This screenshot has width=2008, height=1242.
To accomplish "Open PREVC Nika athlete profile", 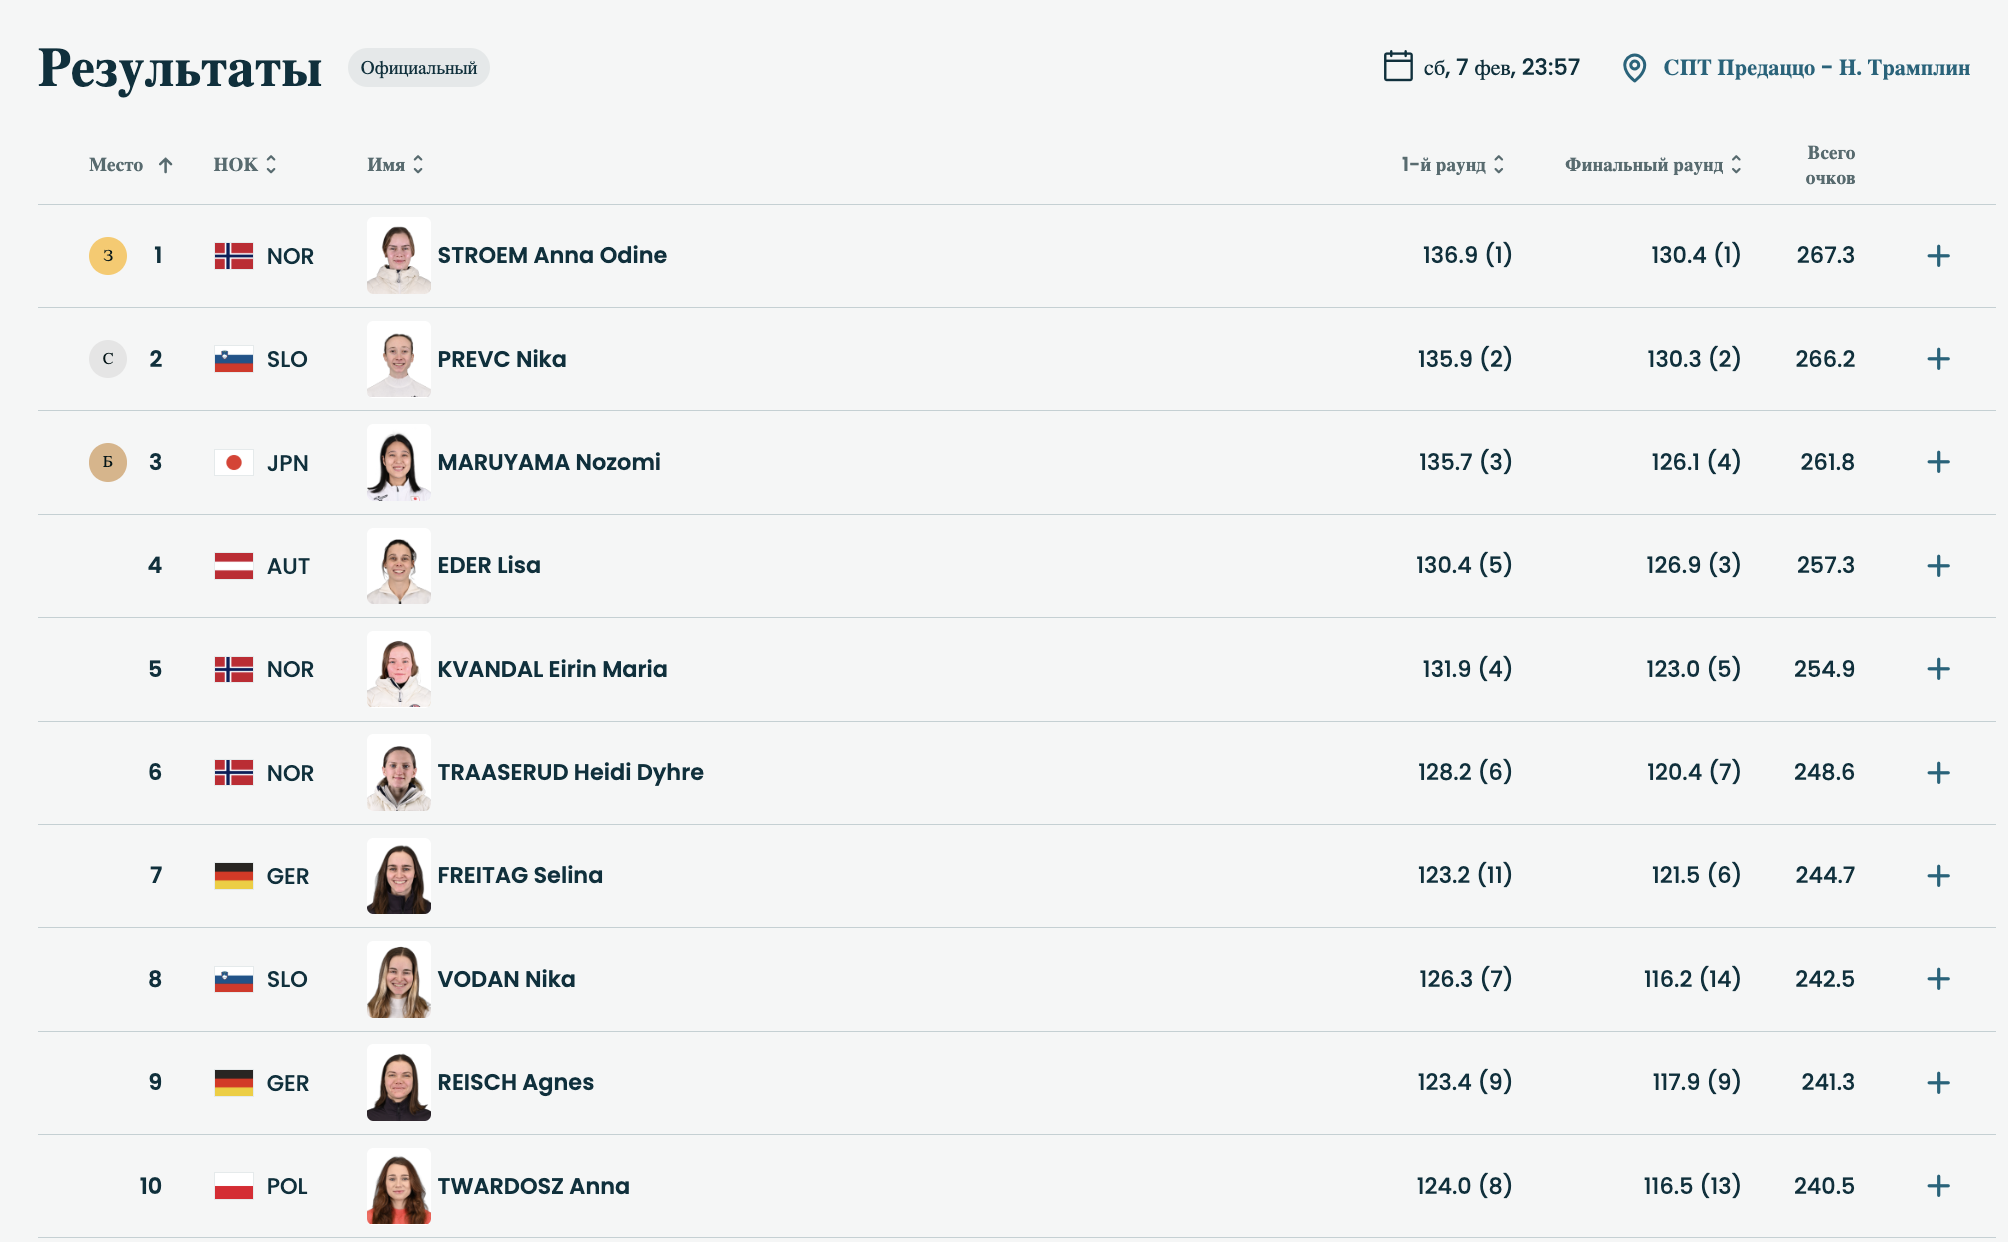I will 501,359.
